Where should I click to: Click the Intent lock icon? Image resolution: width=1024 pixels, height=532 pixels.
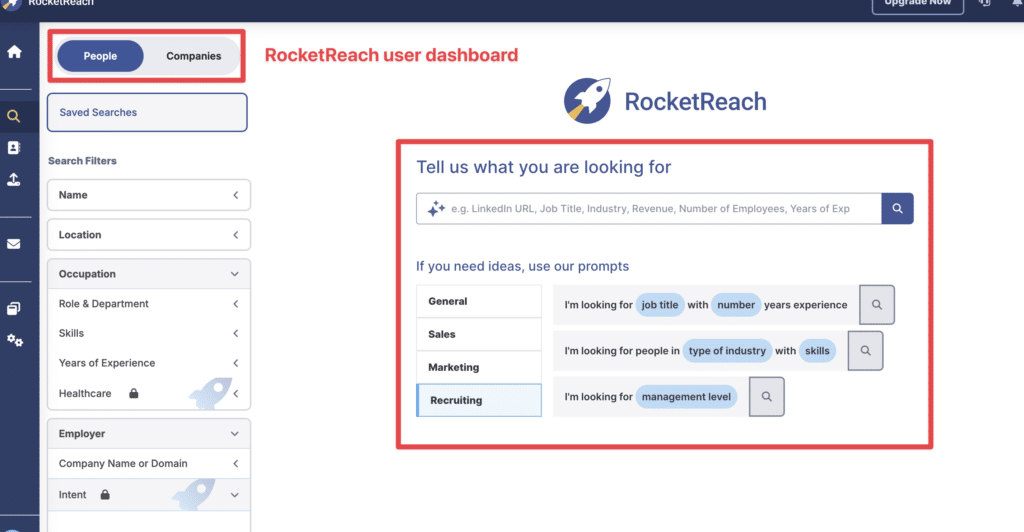point(104,494)
